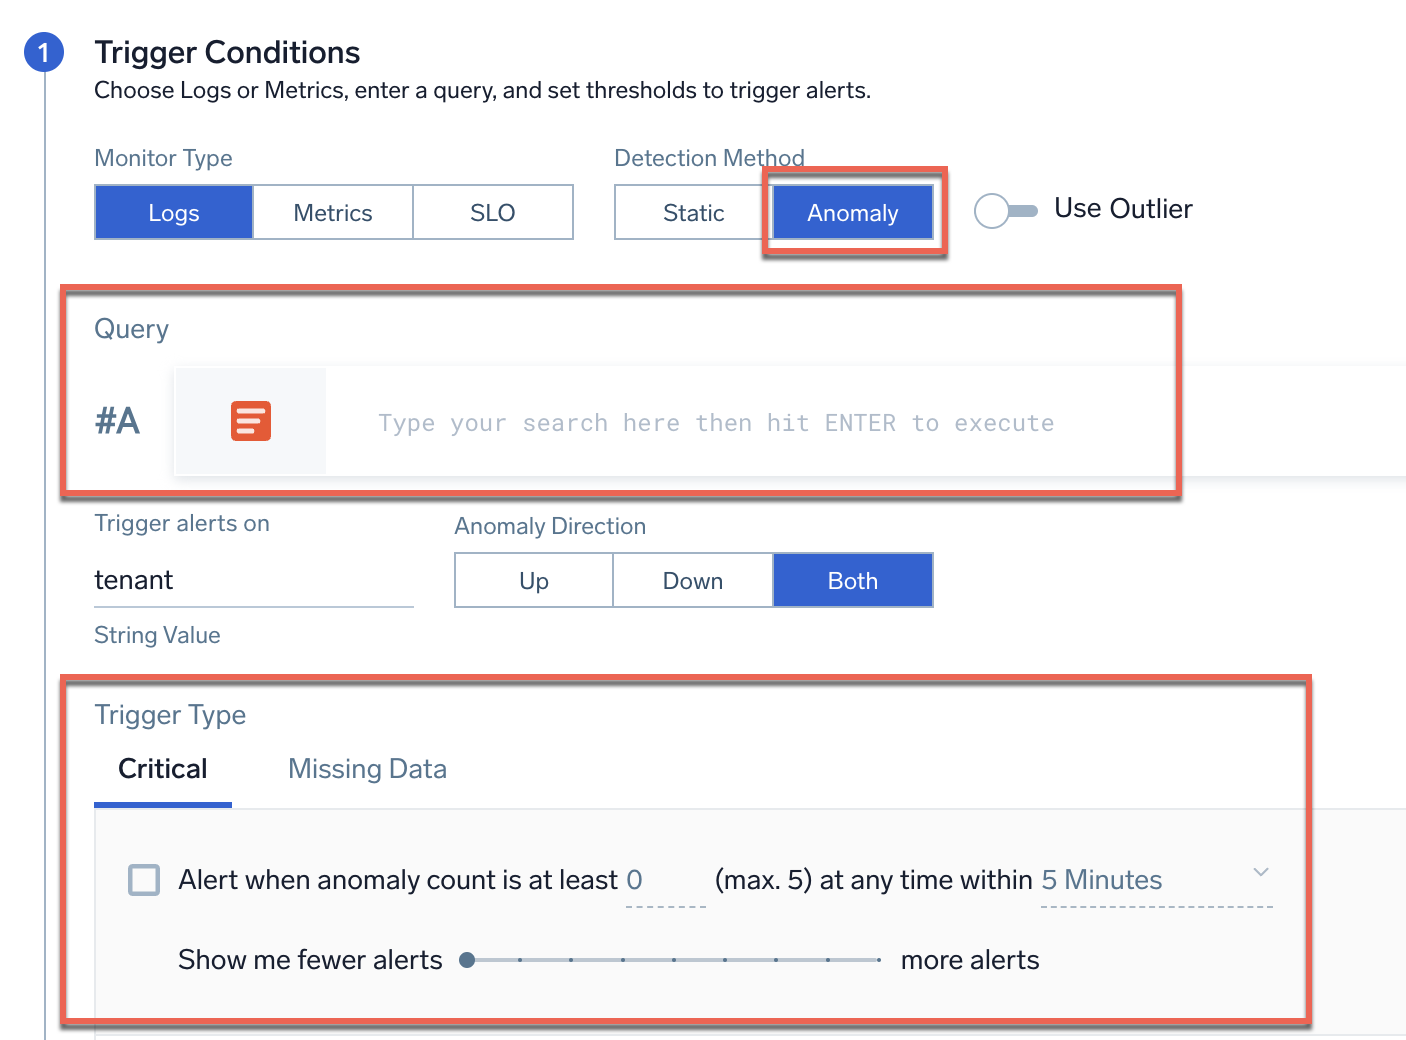The image size is (1406, 1040).
Task: Open the Critical trigger type tab
Action: 163,769
